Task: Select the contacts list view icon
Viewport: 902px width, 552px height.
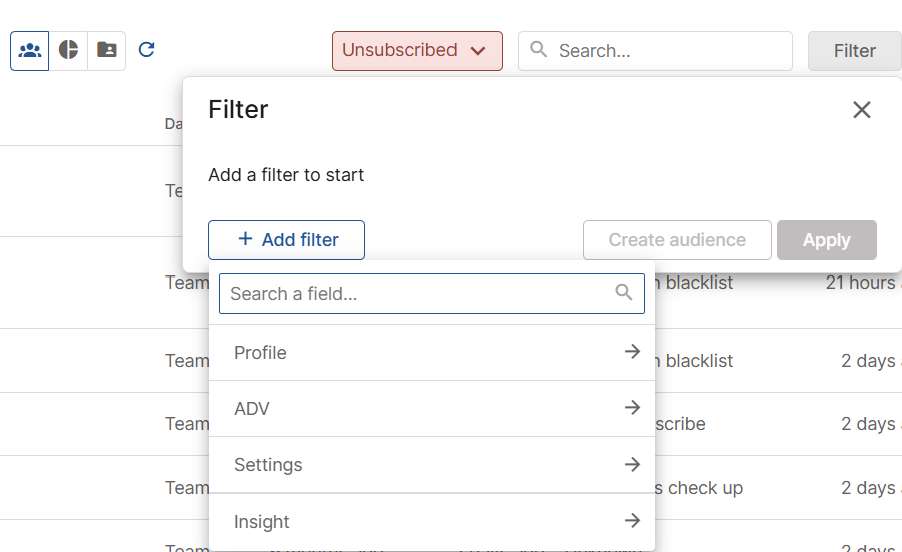Action: pos(30,50)
